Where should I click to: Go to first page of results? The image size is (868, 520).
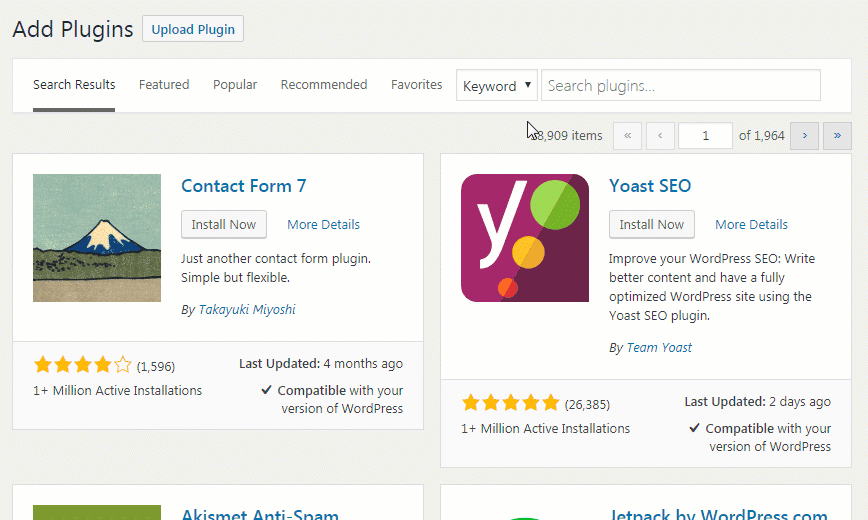(627, 136)
